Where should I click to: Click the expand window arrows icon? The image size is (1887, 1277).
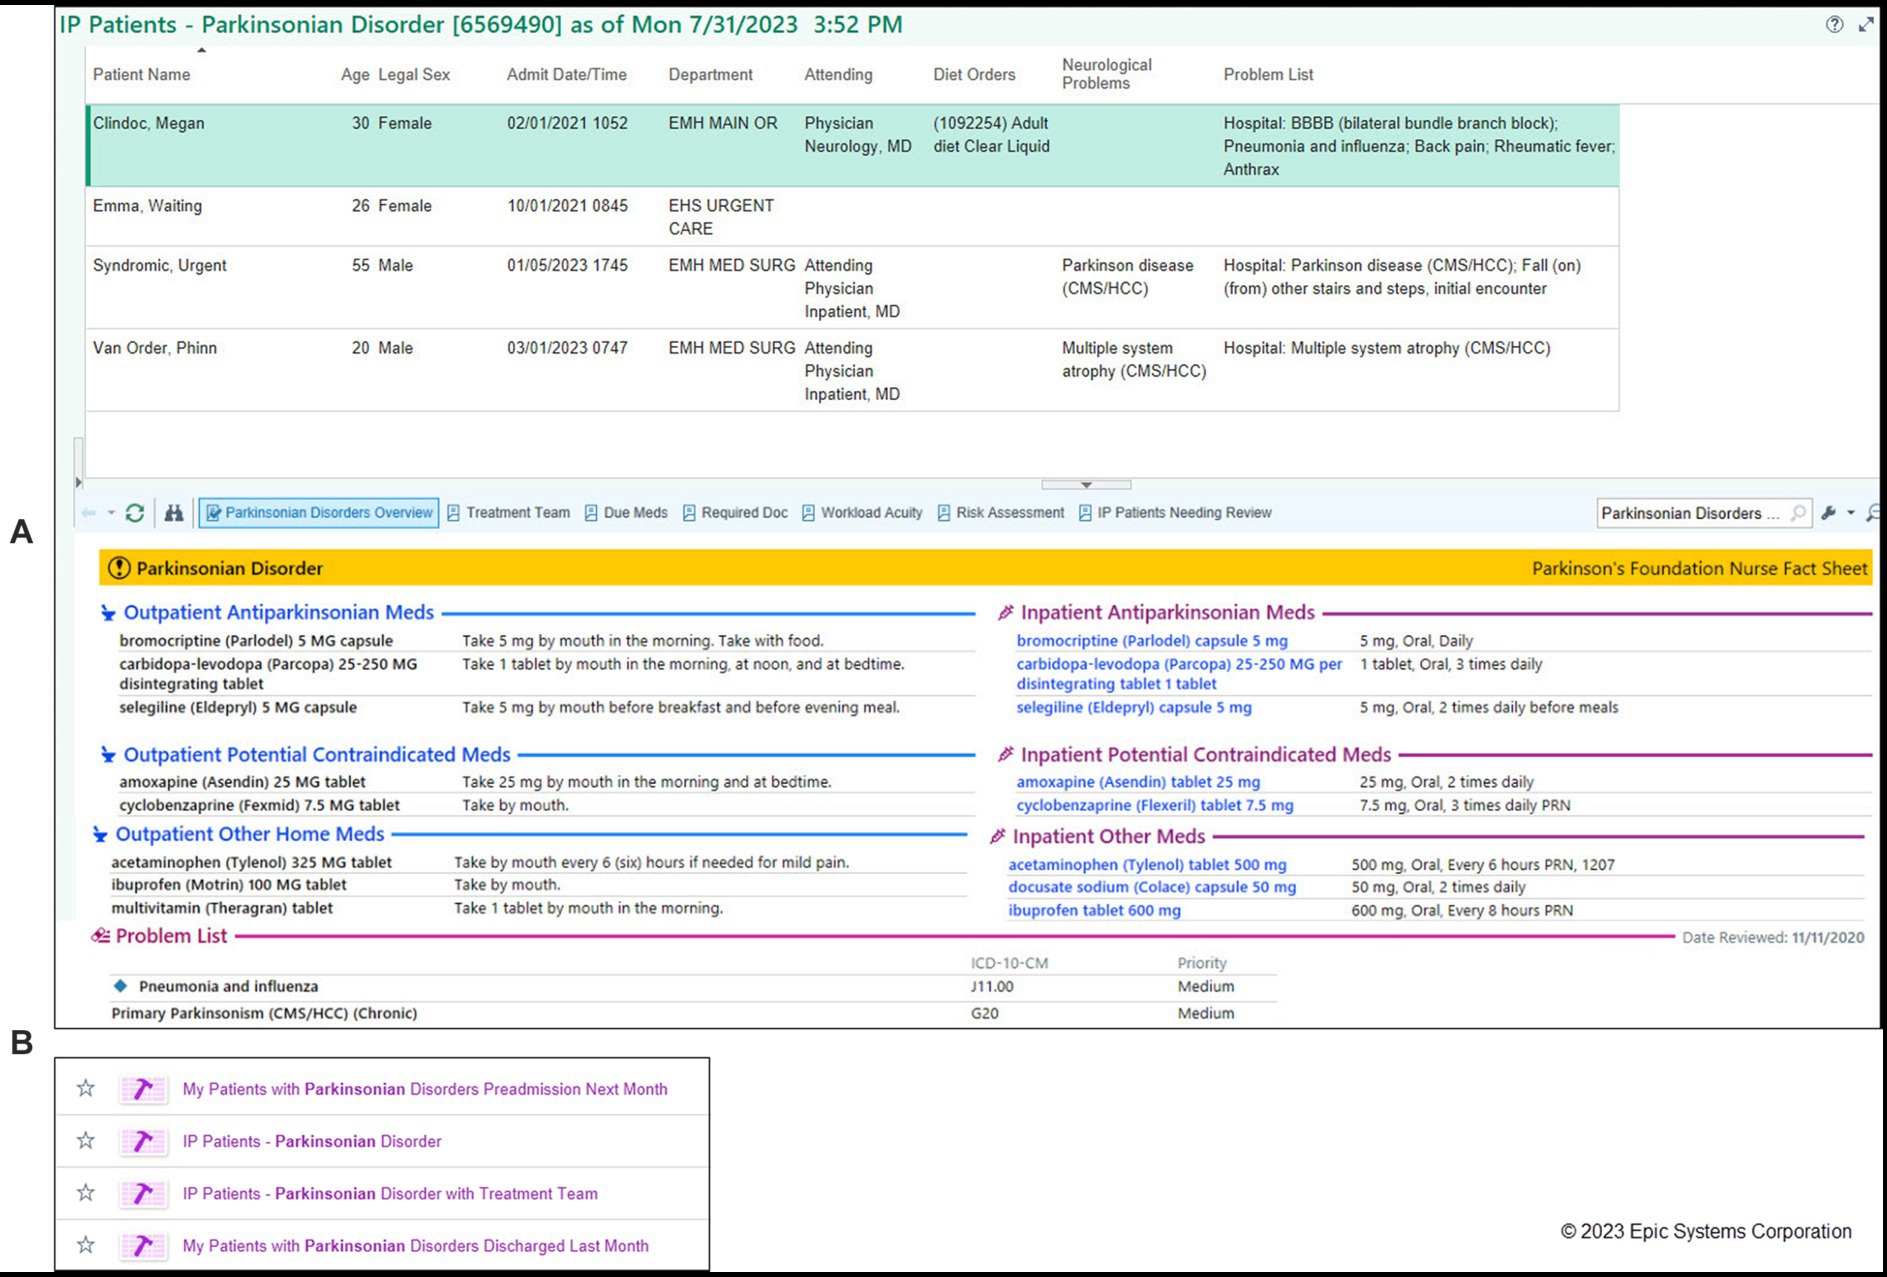(x=1866, y=25)
